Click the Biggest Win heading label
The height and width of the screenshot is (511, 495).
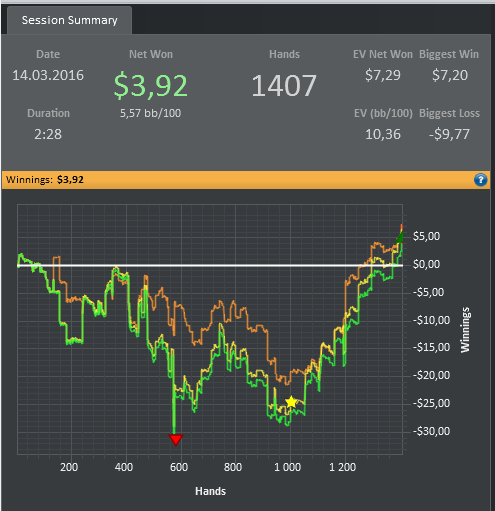pos(449,54)
